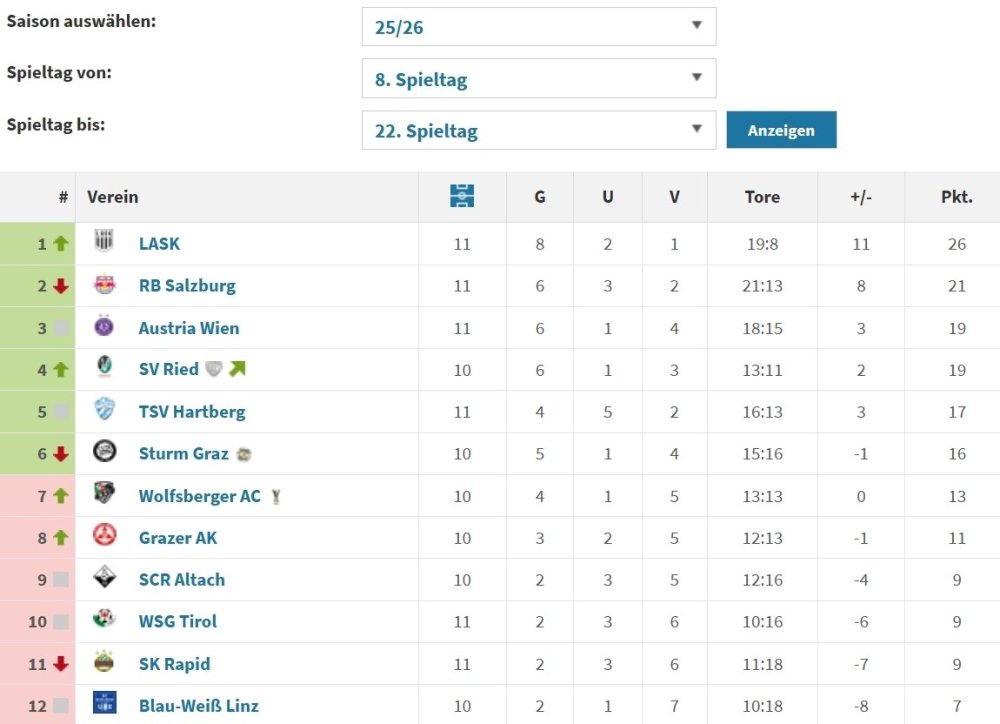Image resolution: width=1000 pixels, height=724 pixels.
Task: Click the Grazer AK red crest
Action: 104,536
